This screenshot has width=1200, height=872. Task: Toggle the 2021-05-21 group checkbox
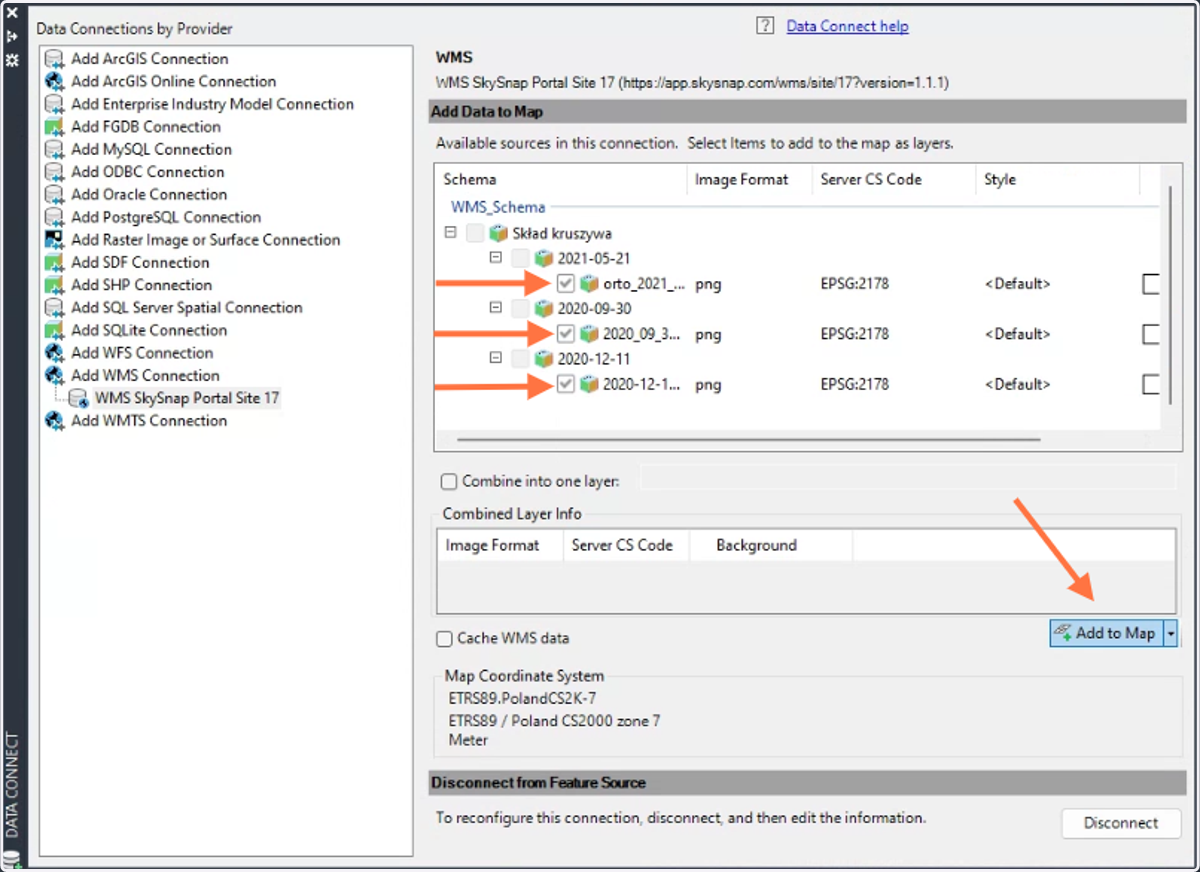[520, 258]
